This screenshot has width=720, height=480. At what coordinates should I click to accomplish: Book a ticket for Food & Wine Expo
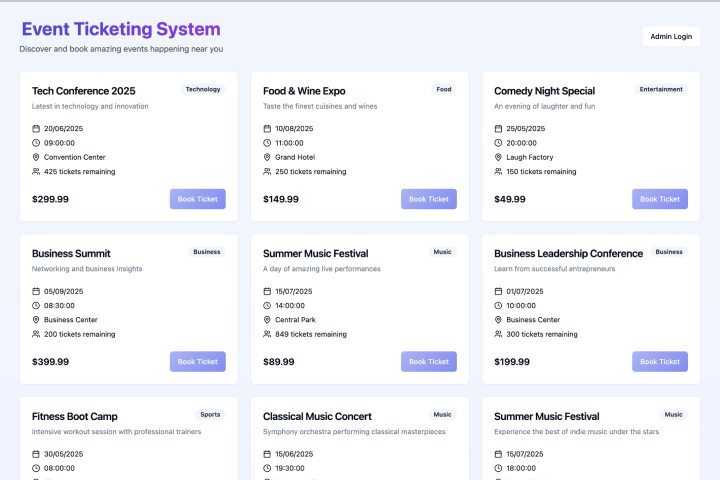tap(428, 199)
